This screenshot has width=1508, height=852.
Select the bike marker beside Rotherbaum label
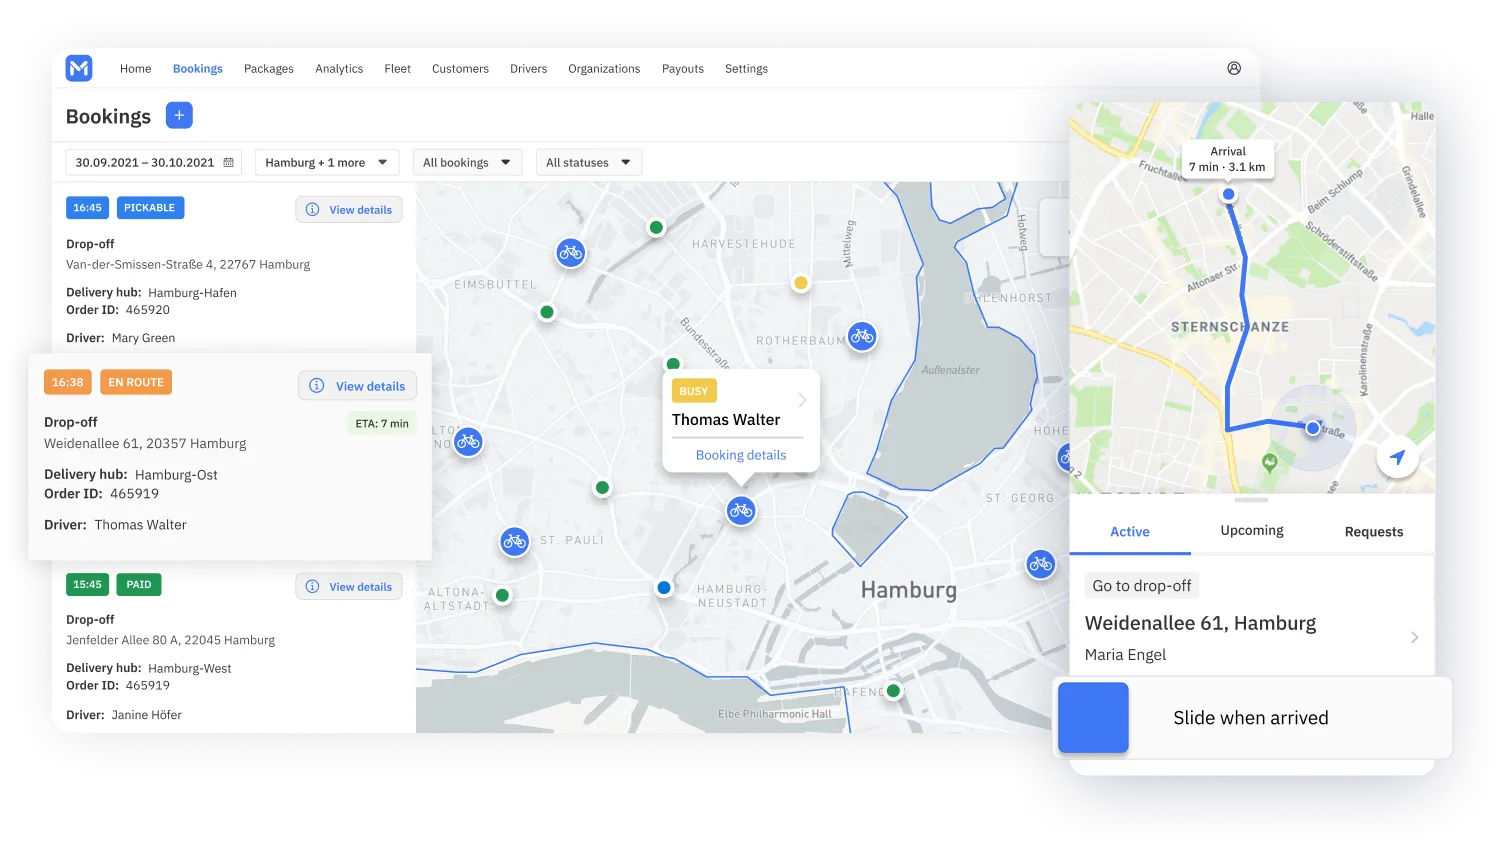coord(862,337)
